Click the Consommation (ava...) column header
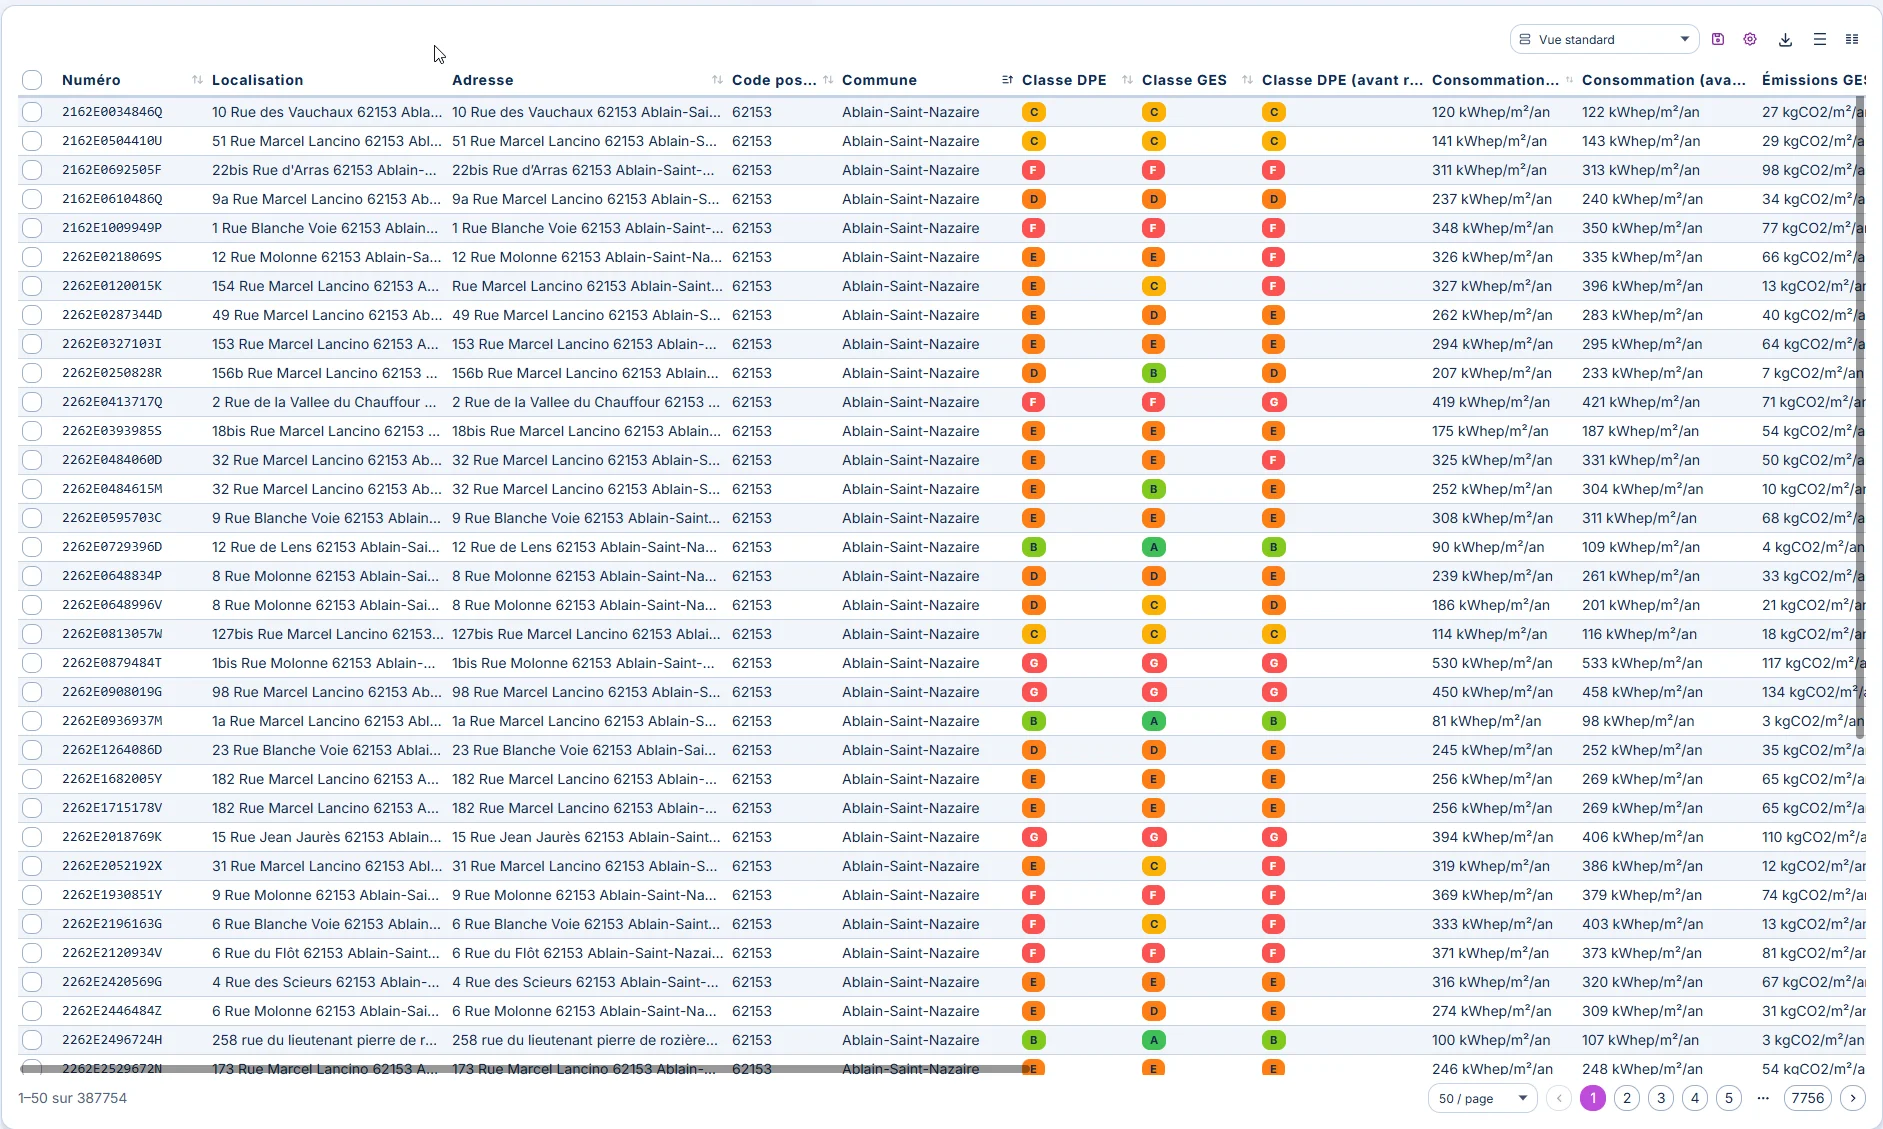 coord(1664,80)
